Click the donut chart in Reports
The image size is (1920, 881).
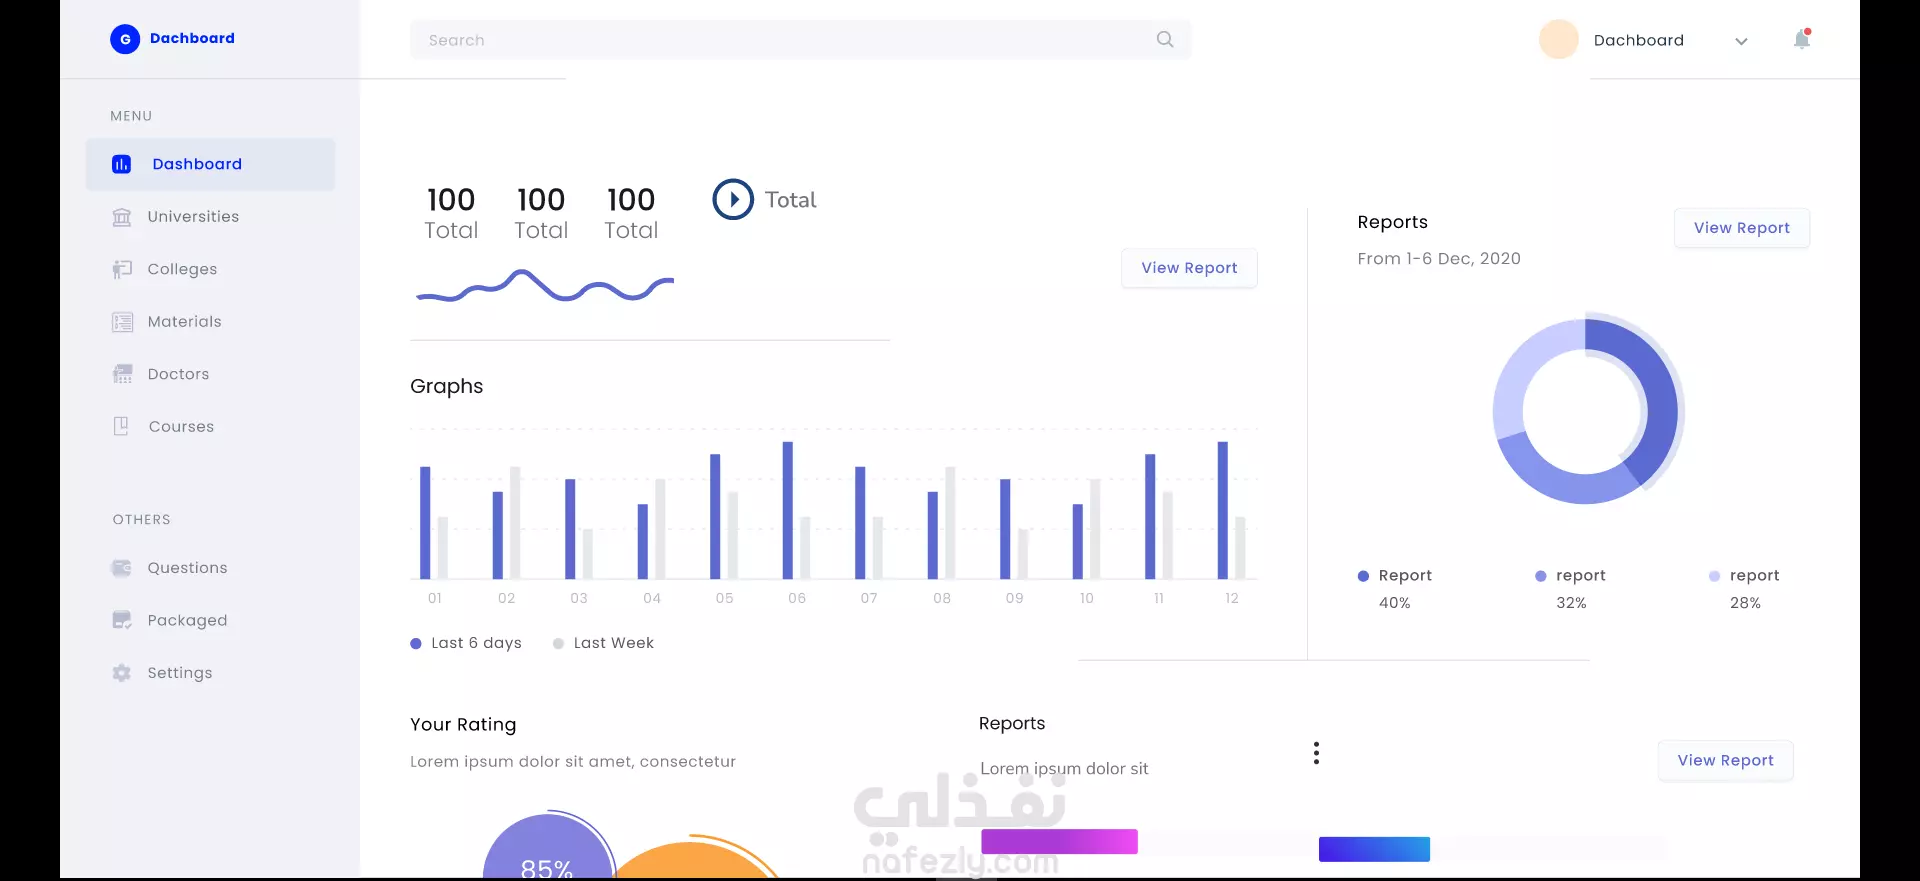pos(1588,410)
